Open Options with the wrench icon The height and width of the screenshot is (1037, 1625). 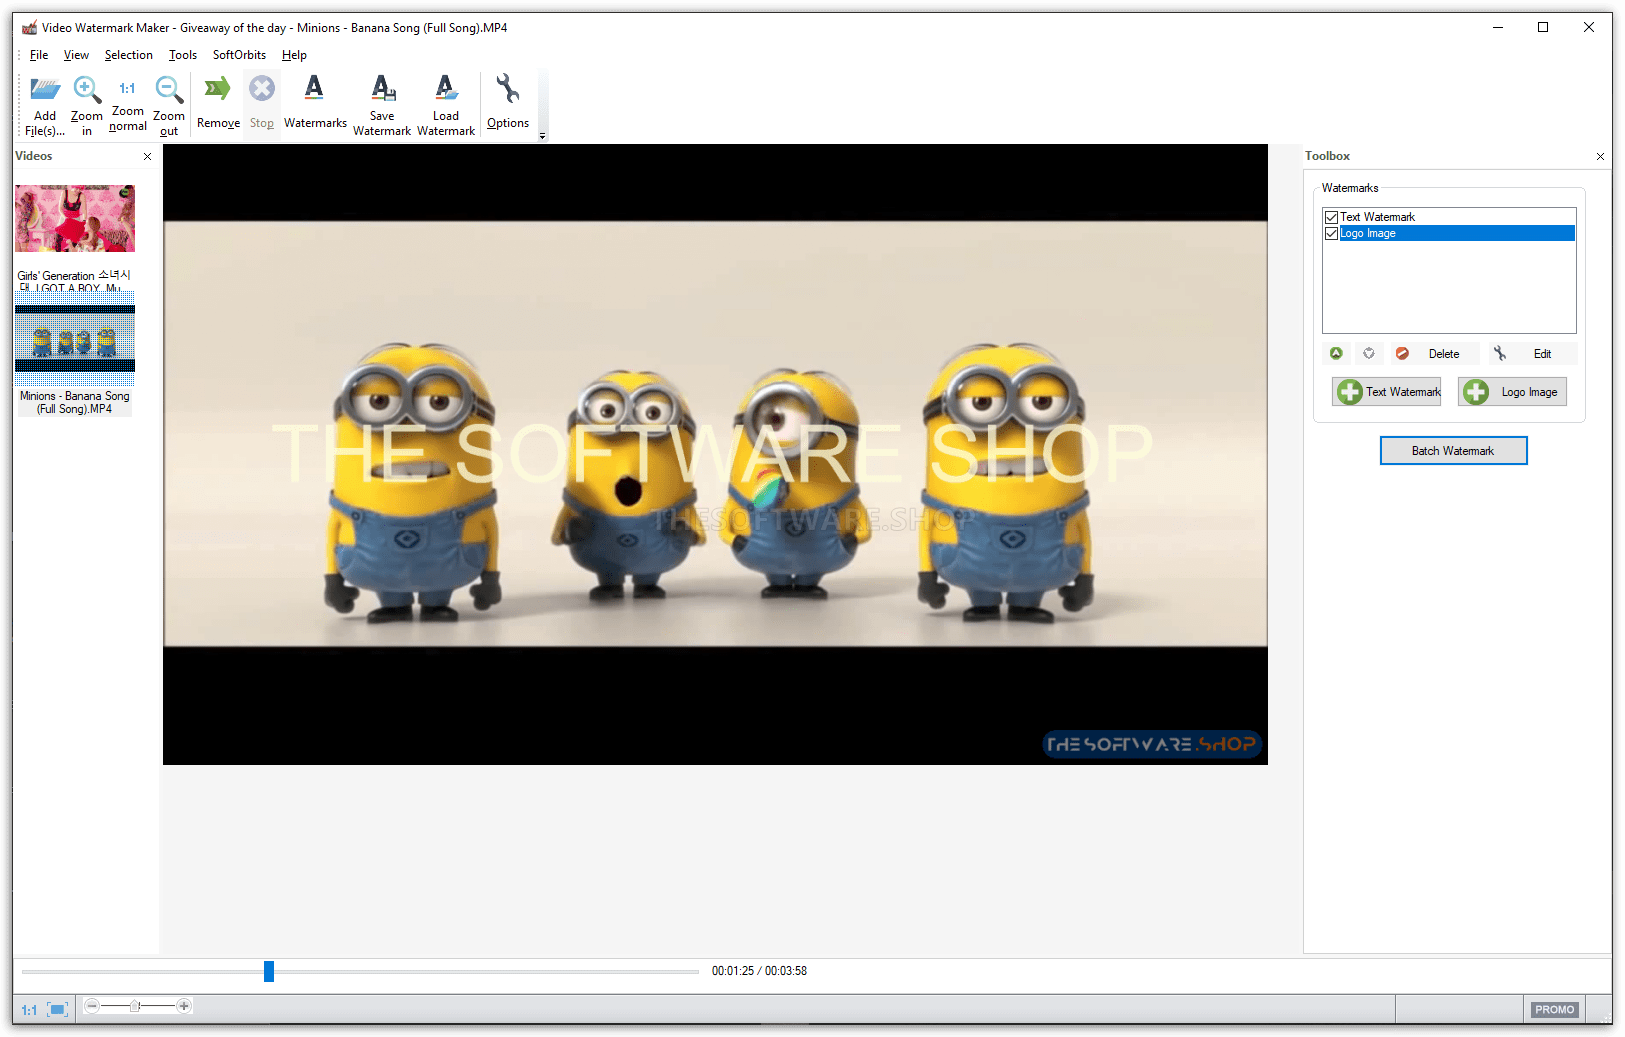[508, 90]
